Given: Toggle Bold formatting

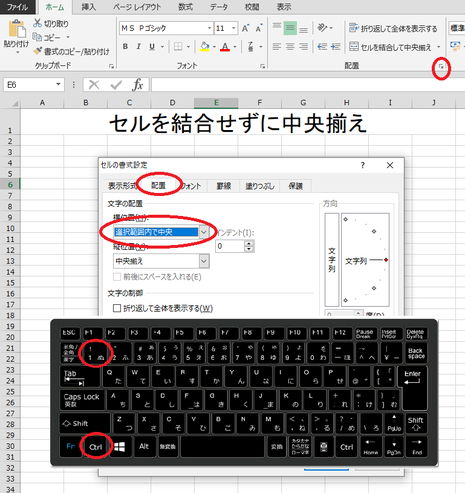Looking at the screenshot, I should click(125, 47).
